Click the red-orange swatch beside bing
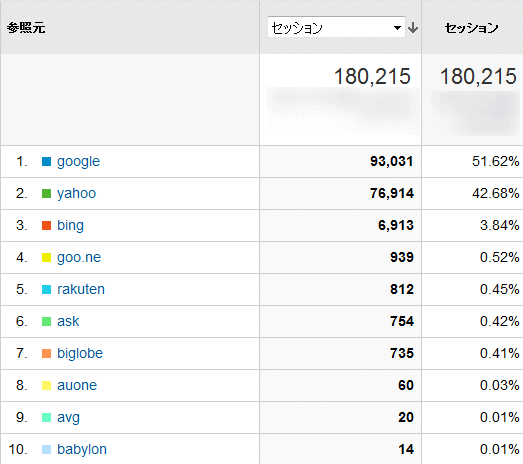Viewport: 523px width, 464px height. pos(46,225)
